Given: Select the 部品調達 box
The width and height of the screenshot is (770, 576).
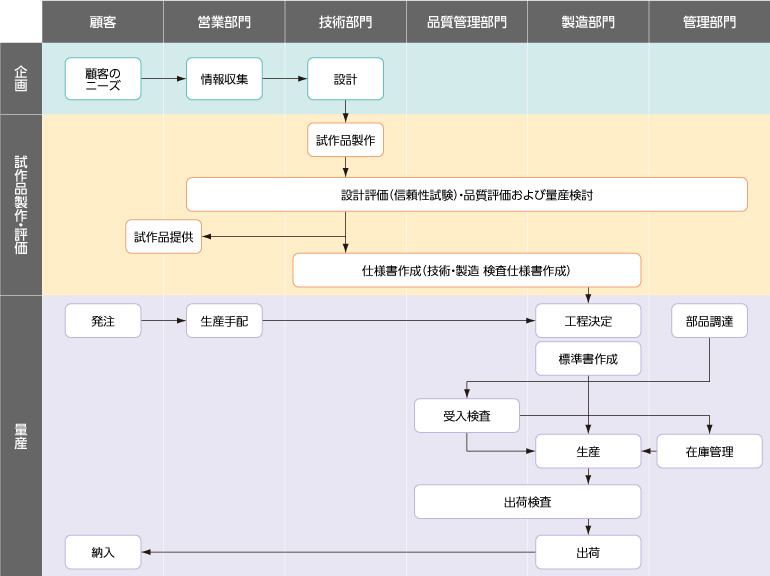Looking at the screenshot, I should [x=709, y=321].
